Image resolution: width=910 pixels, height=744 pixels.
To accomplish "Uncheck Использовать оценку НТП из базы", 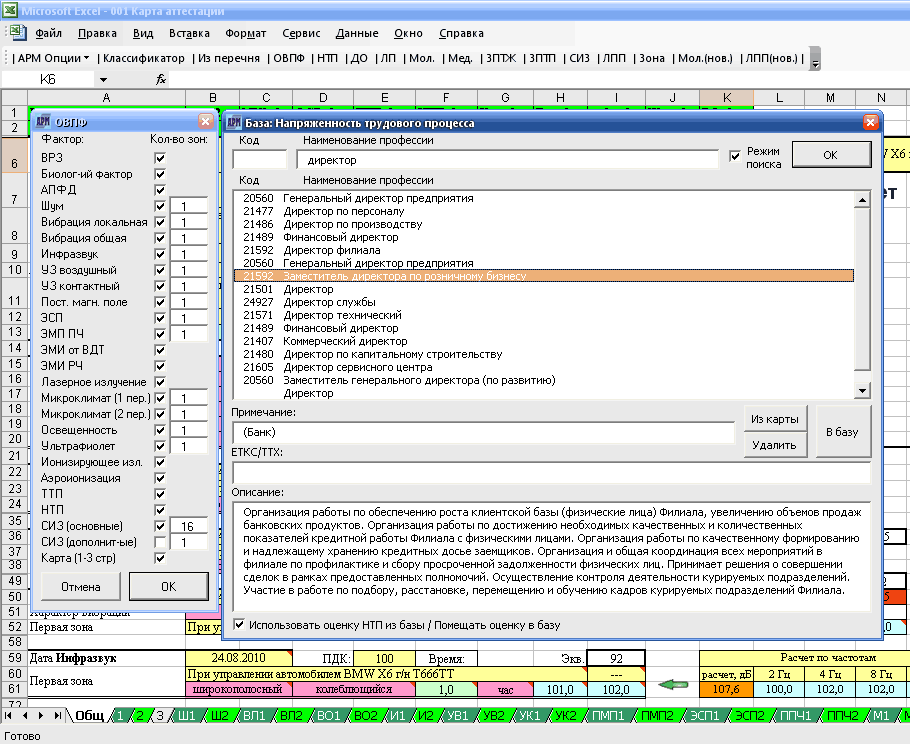I will point(239,624).
